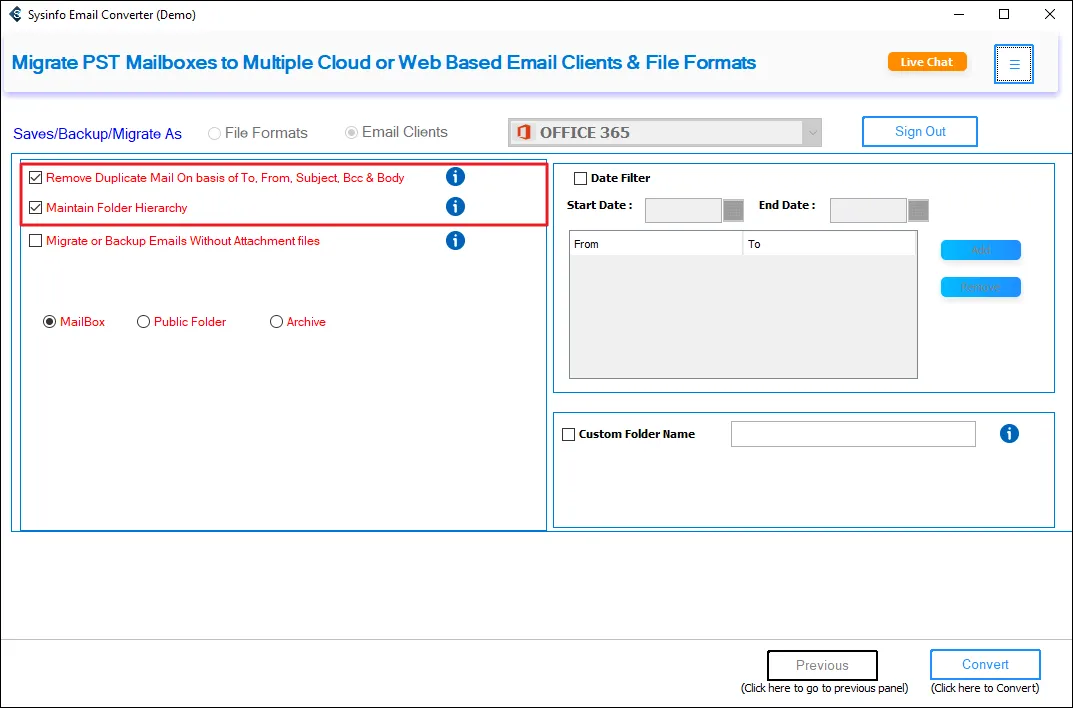Viewport: 1073px width, 708px height.
Task: Click Add date range button
Action: coord(981,250)
